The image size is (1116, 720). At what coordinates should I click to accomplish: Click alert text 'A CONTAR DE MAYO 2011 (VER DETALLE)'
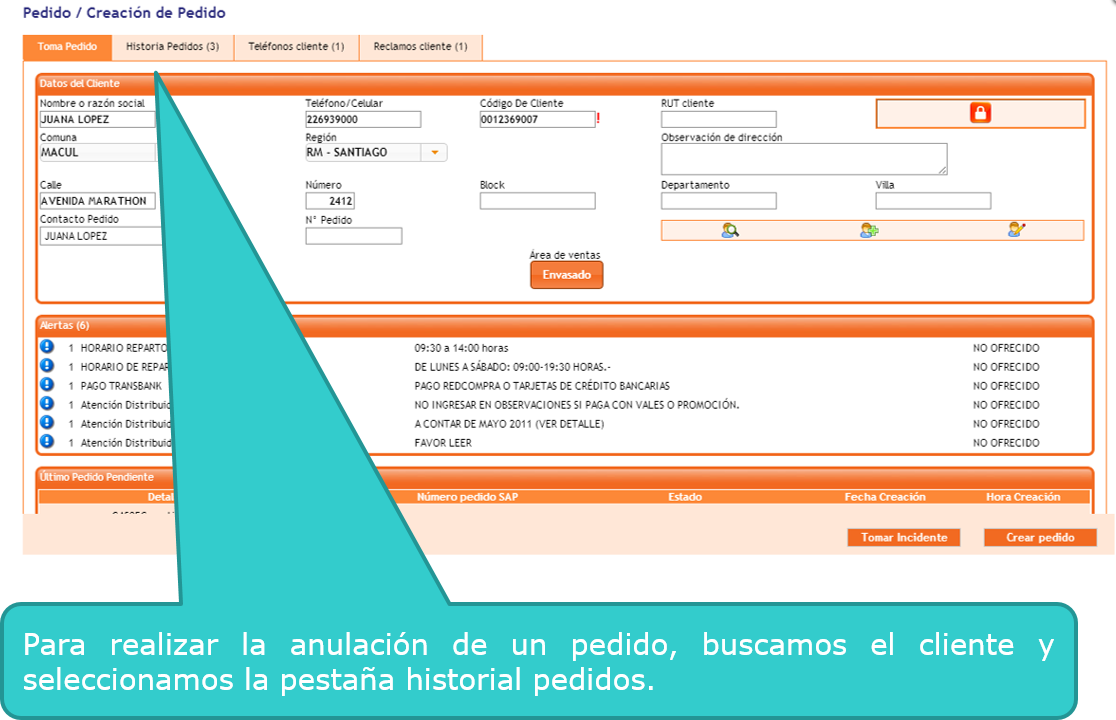pyautogui.click(x=509, y=423)
